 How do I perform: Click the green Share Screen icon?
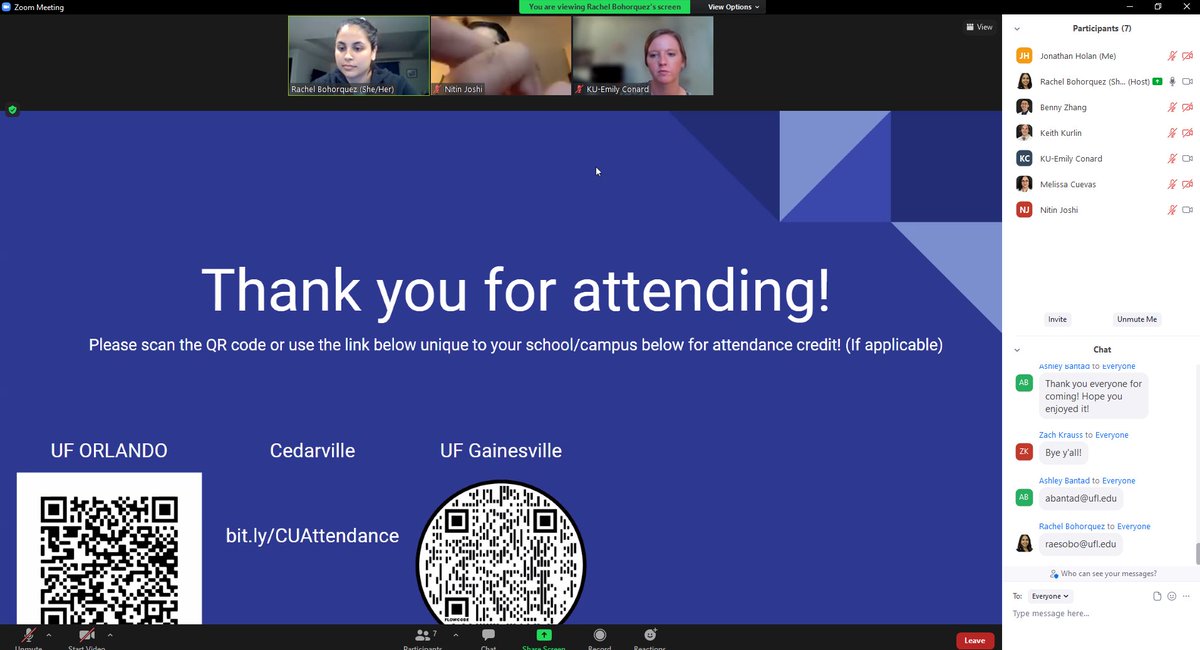543,635
